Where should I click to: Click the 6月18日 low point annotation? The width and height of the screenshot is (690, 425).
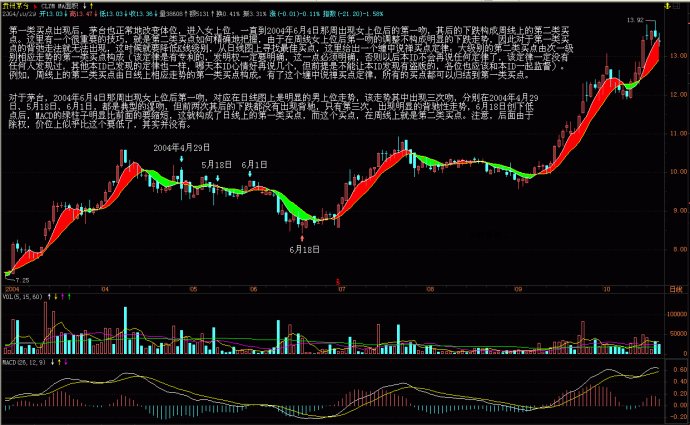coord(304,249)
